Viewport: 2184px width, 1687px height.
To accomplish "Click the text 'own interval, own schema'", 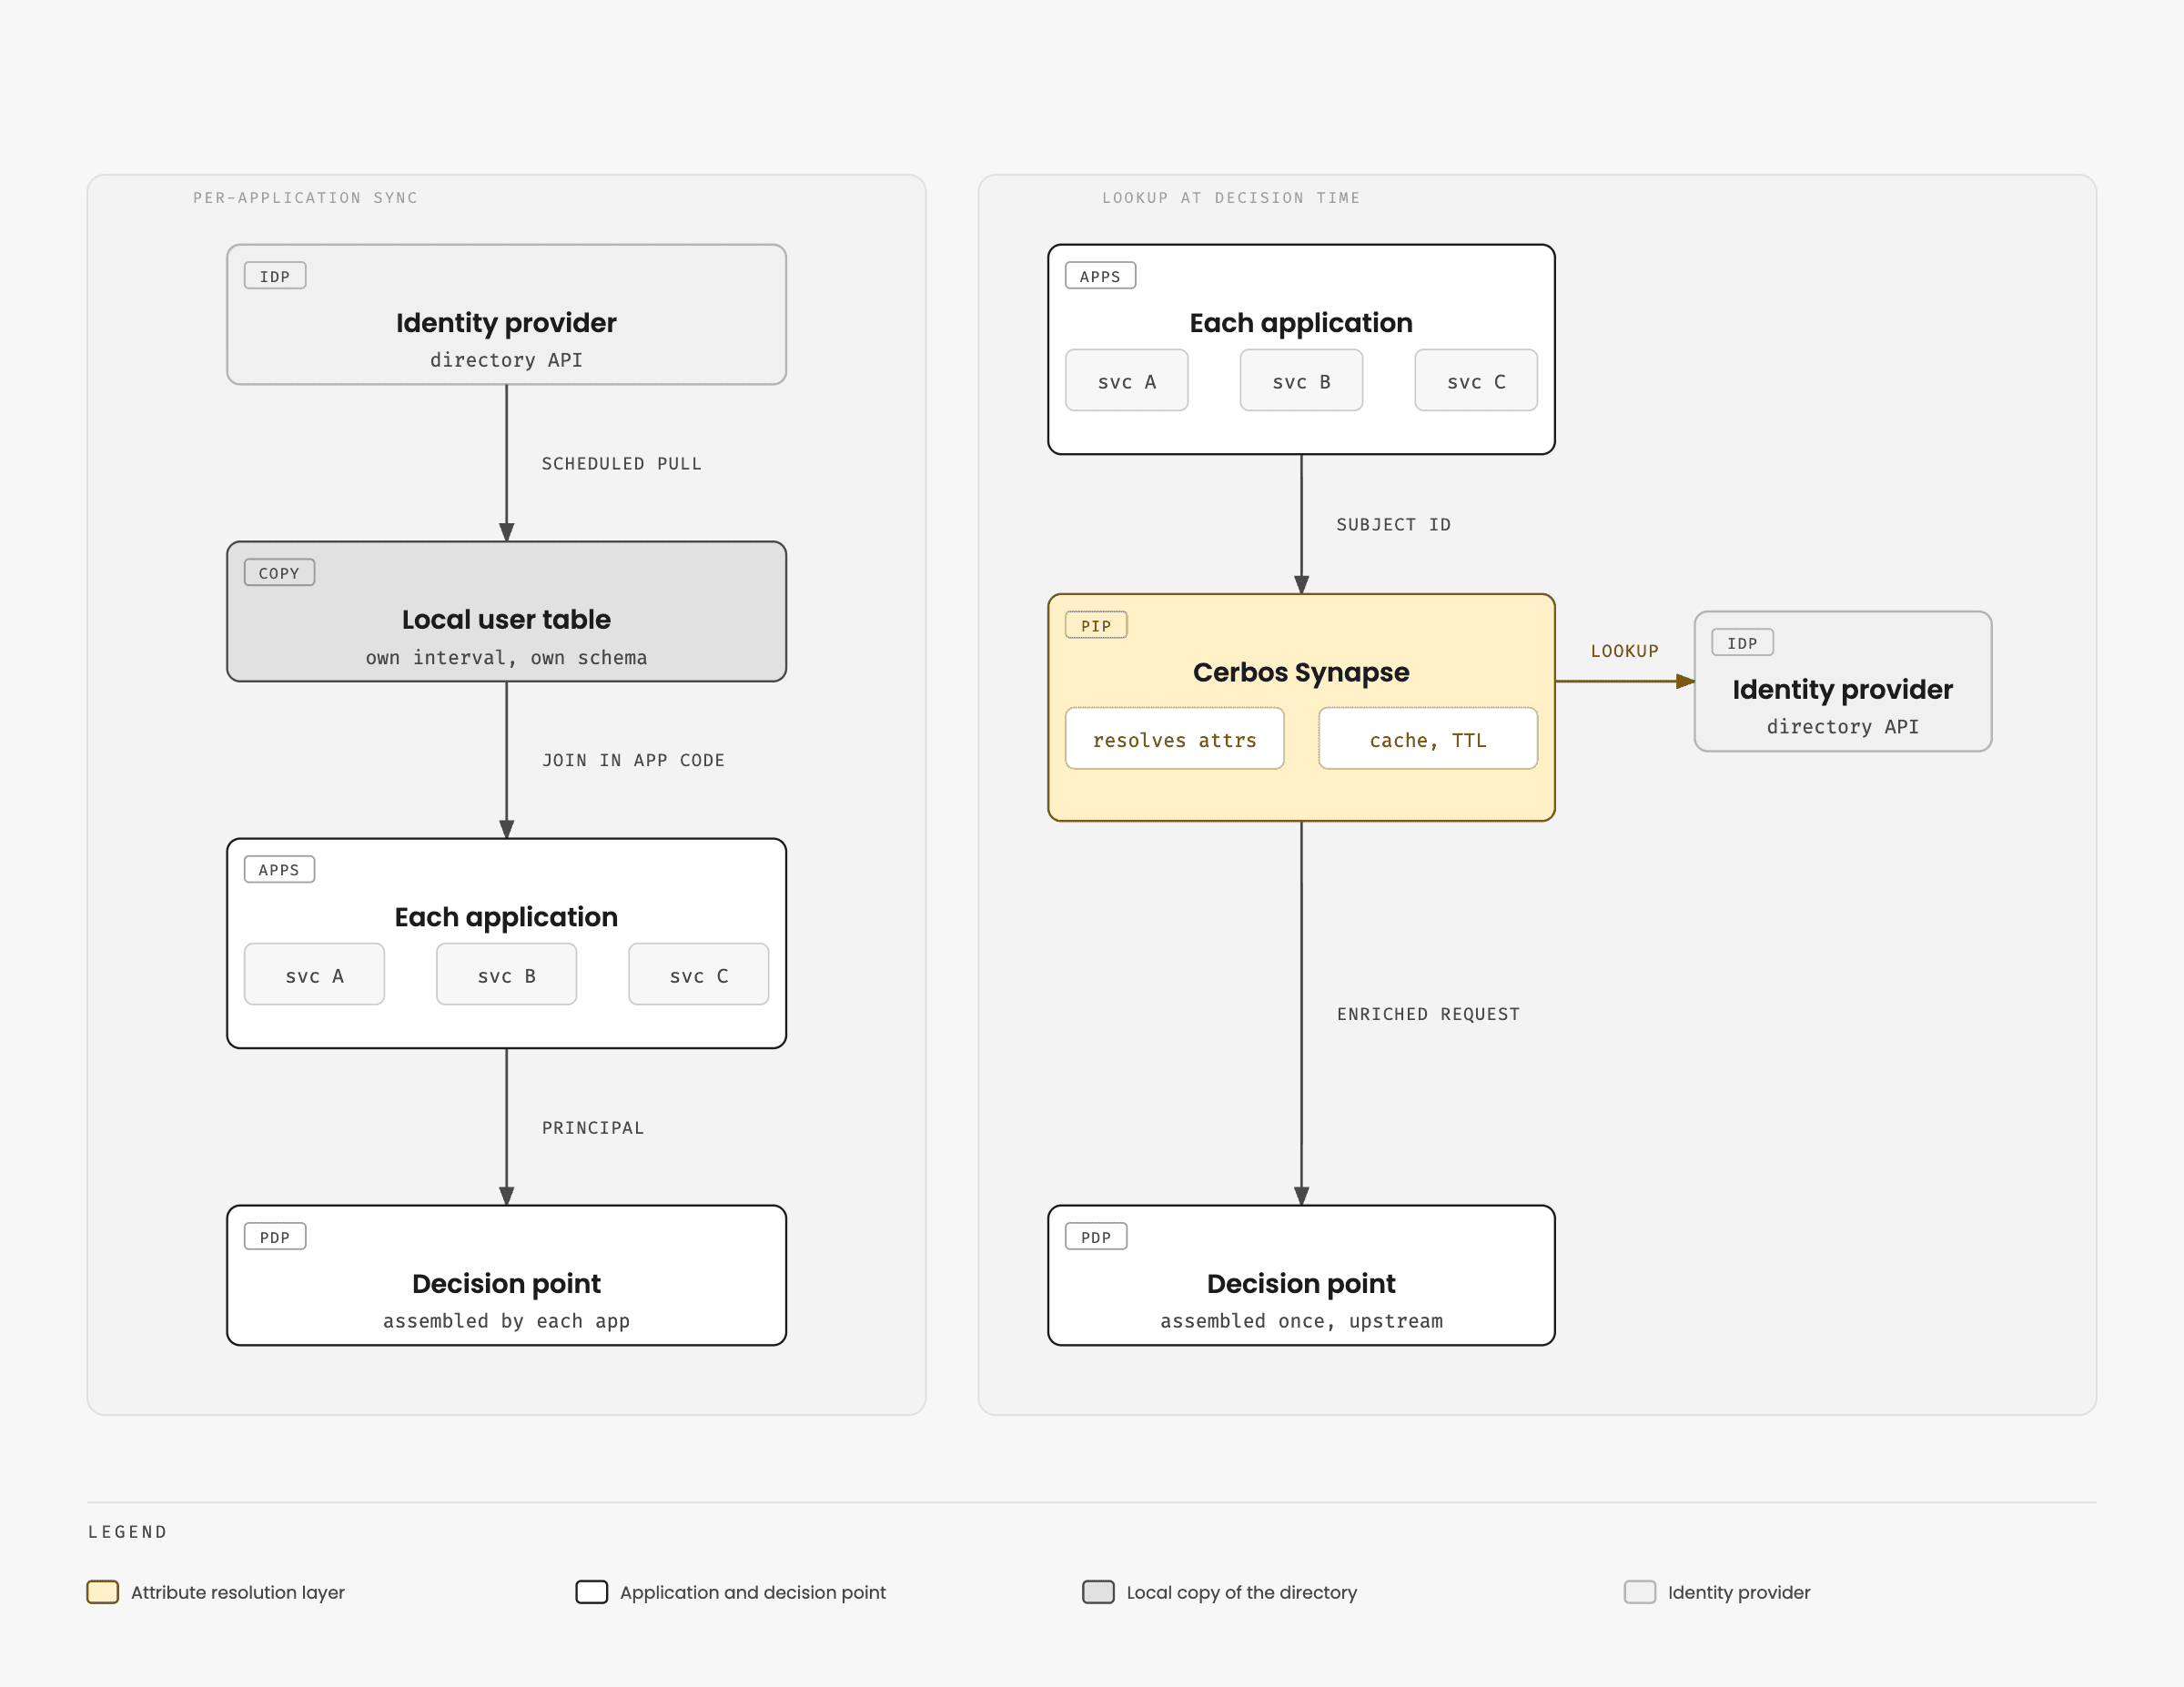I will coord(506,658).
